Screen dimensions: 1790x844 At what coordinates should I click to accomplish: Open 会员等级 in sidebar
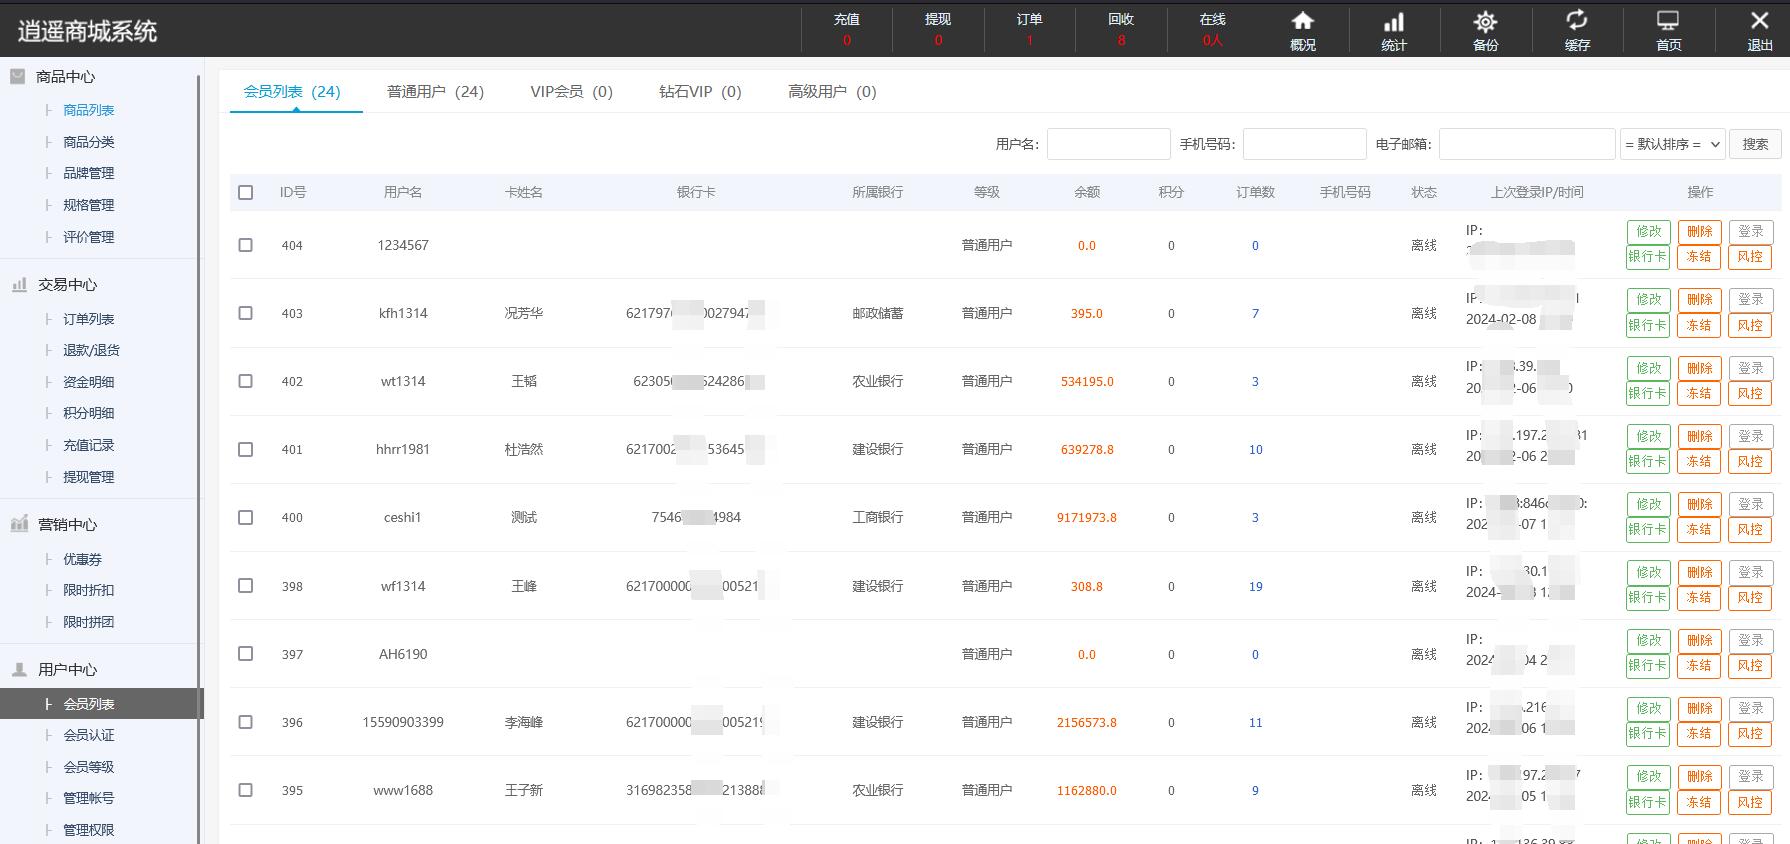89,767
